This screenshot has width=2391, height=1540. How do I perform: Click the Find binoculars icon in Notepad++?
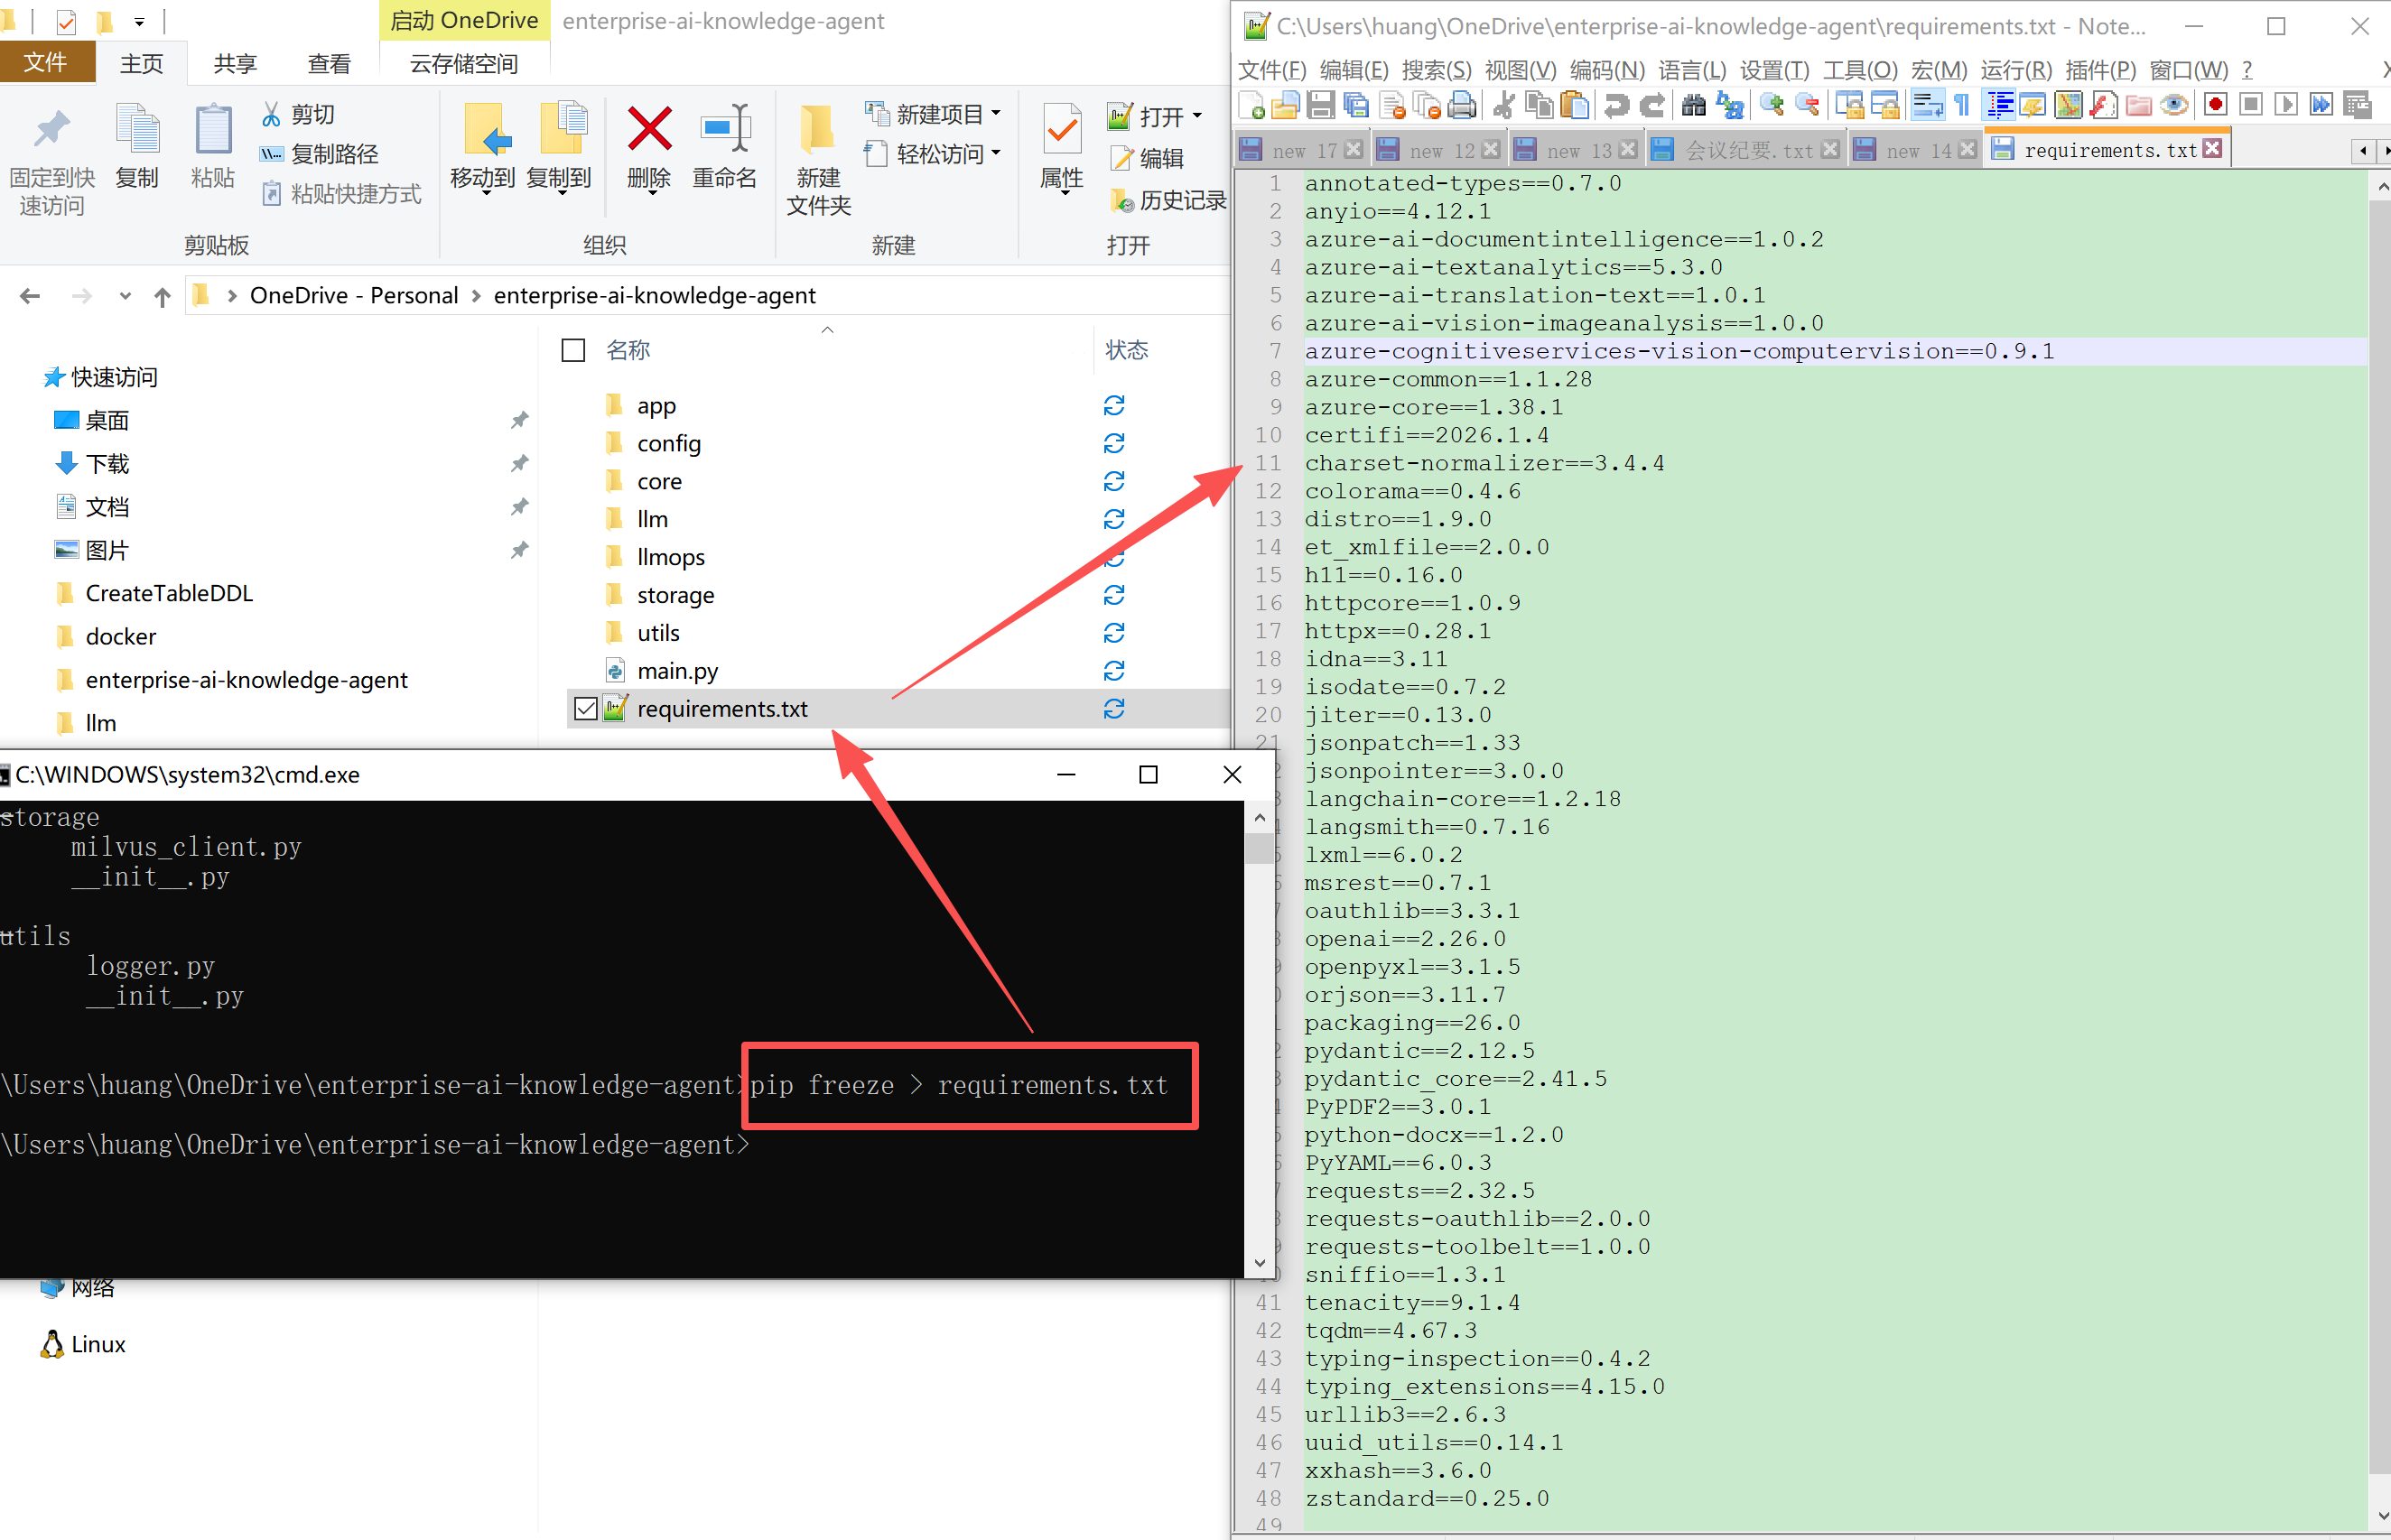(x=1693, y=105)
